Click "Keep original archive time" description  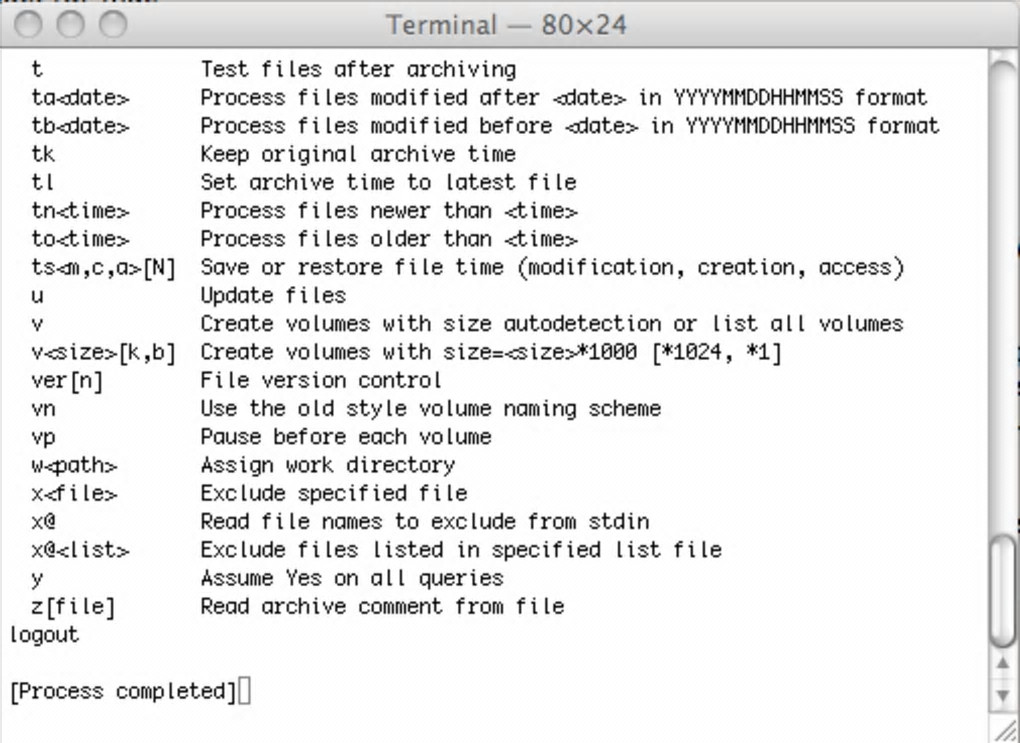point(358,154)
